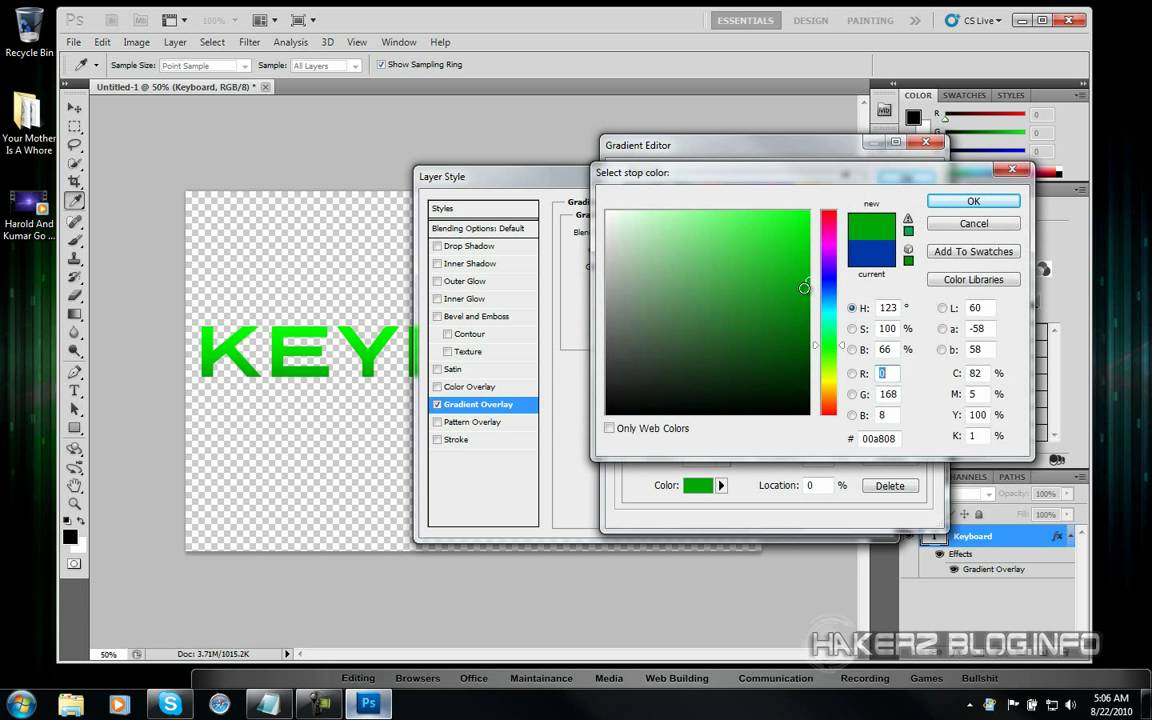The image size is (1152, 720).
Task: Open the Mini Bridge panel icon
Action: click(884, 110)
